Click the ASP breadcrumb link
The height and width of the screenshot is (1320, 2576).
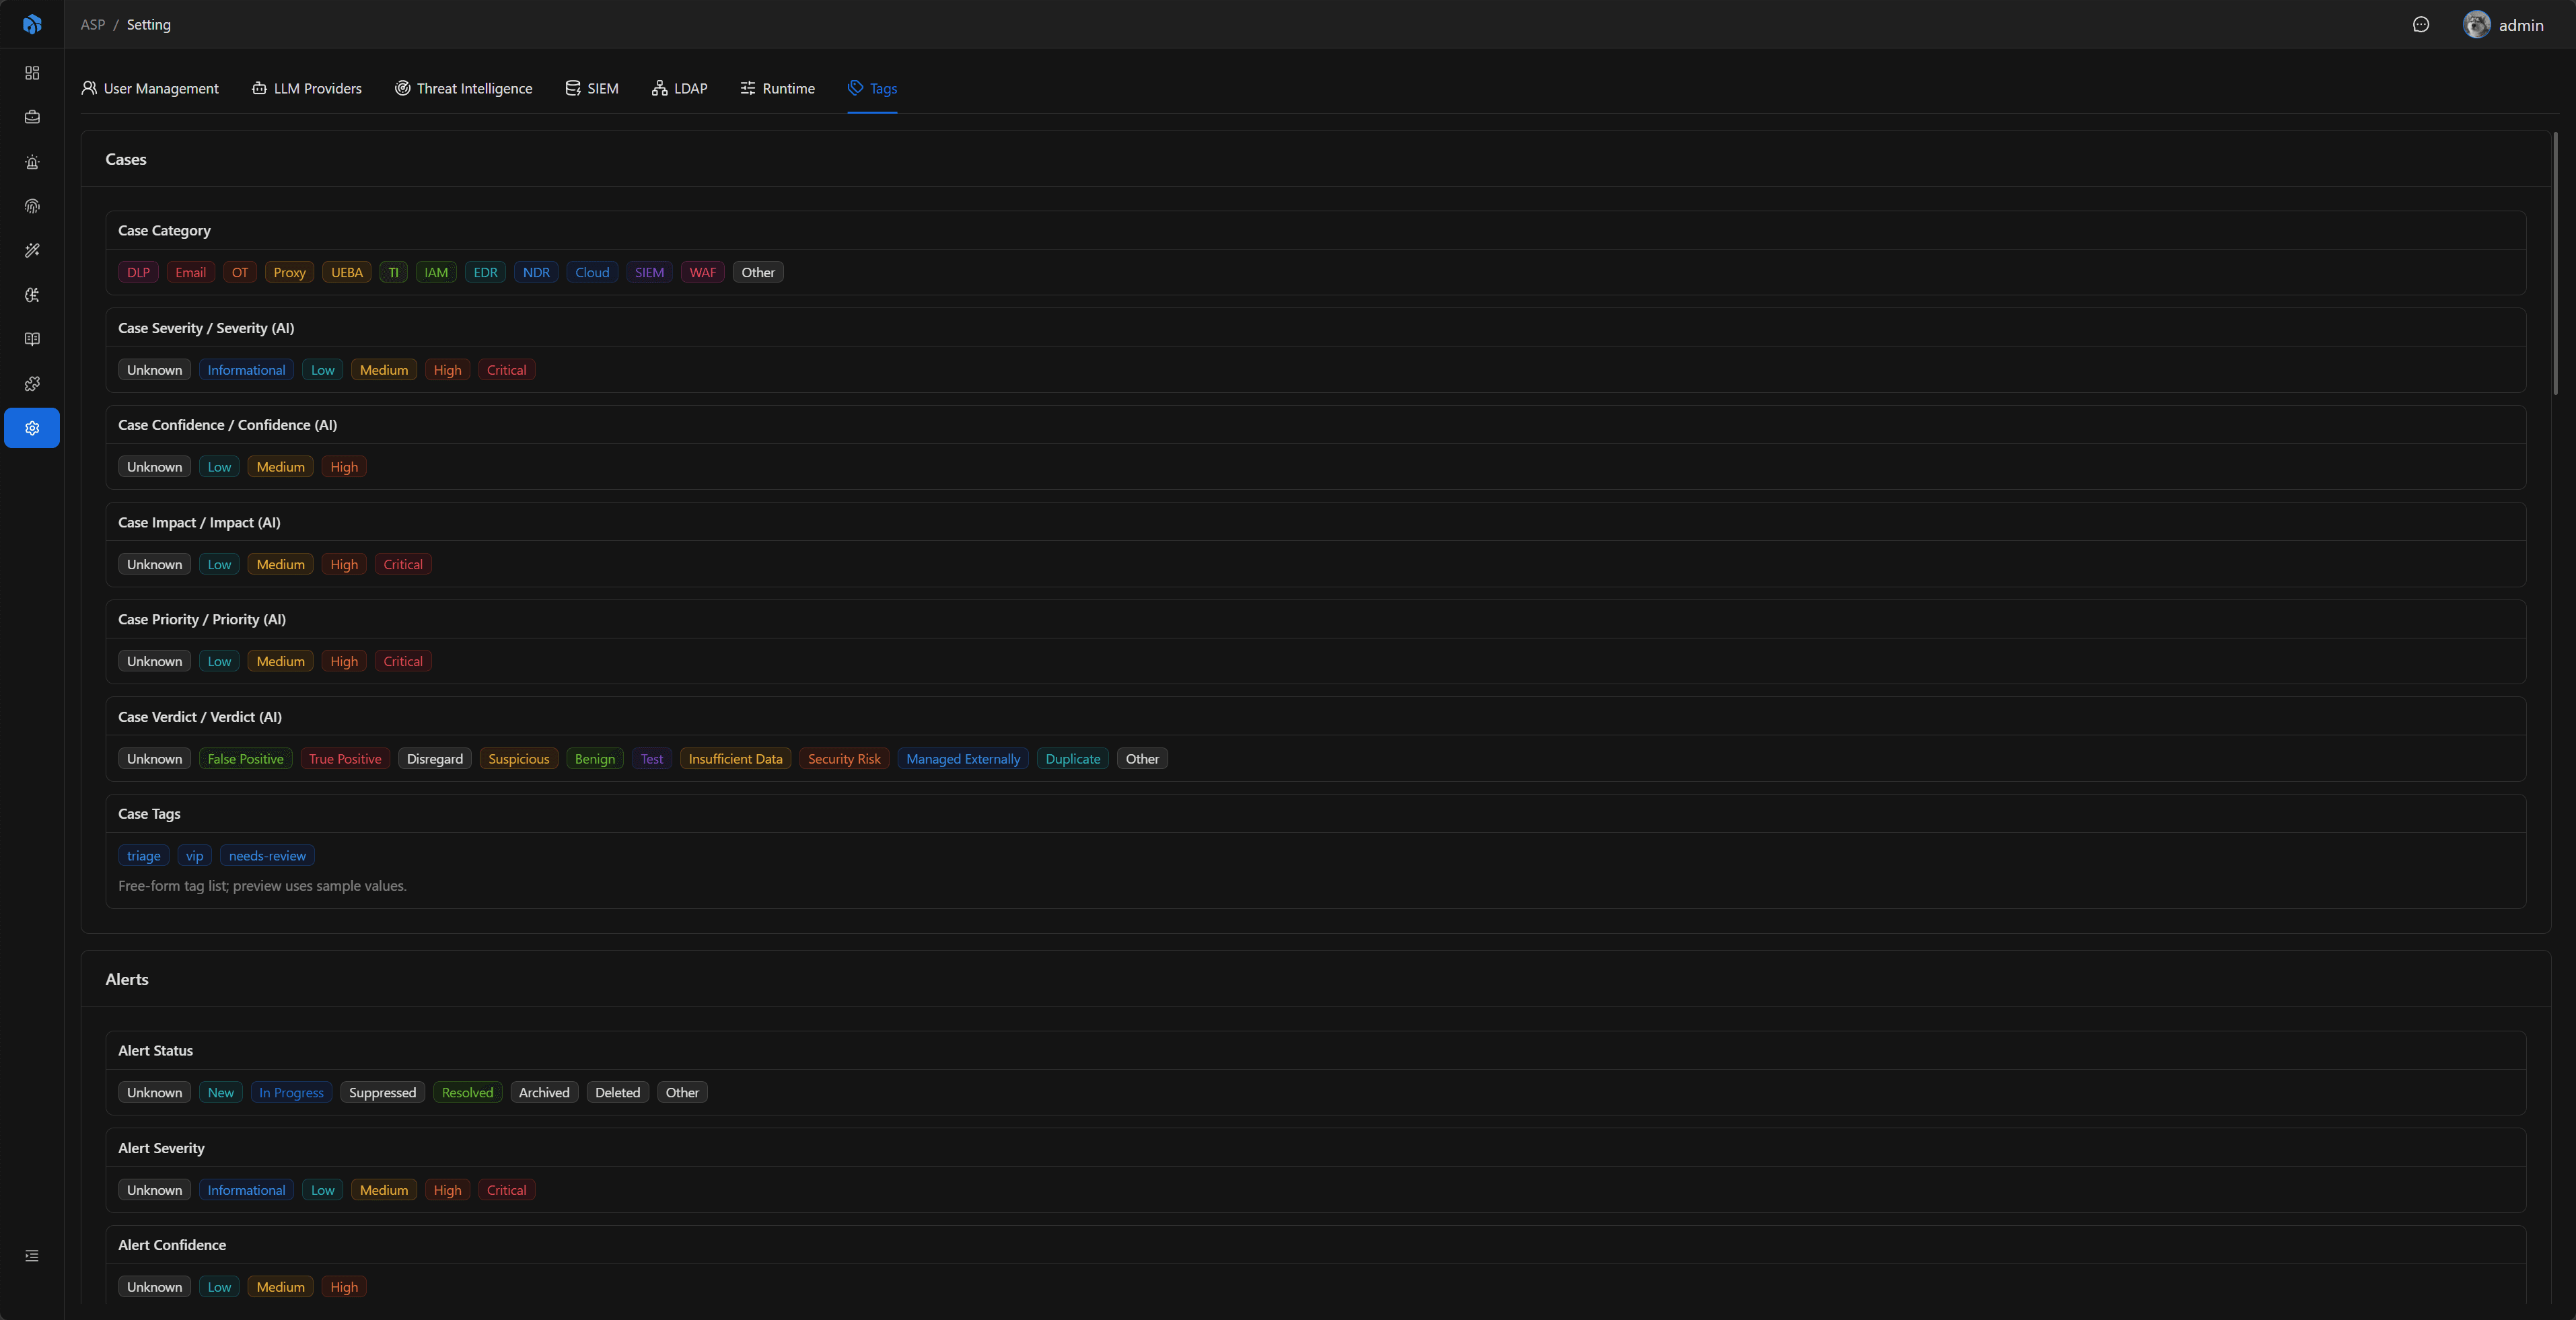point(93,24)
